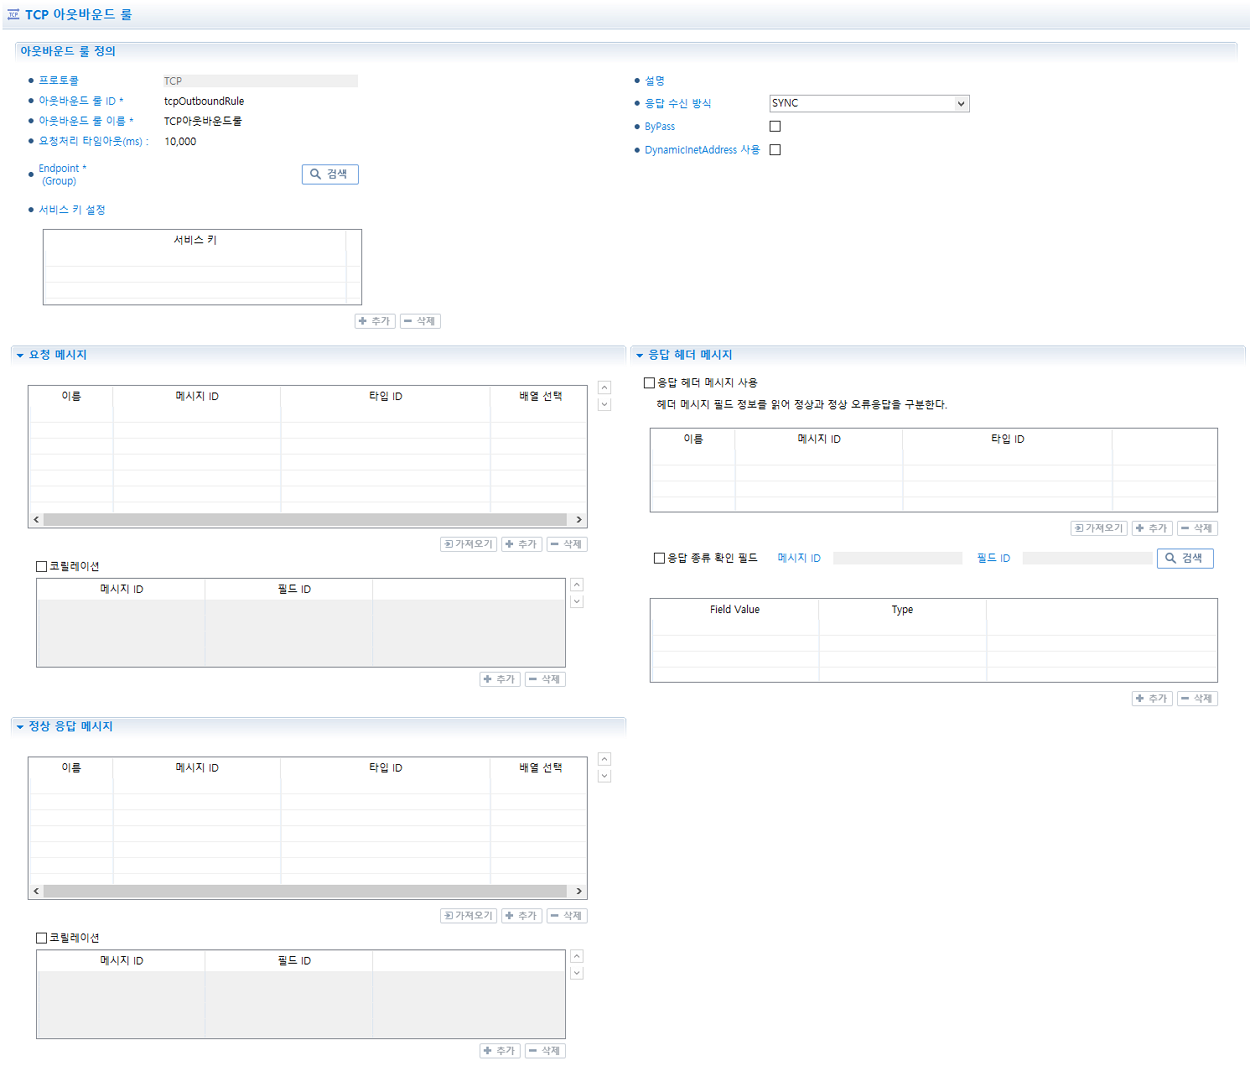
Task: Click the 삭제 minus icon below 서비스 키 table
Action: (419, 321)
